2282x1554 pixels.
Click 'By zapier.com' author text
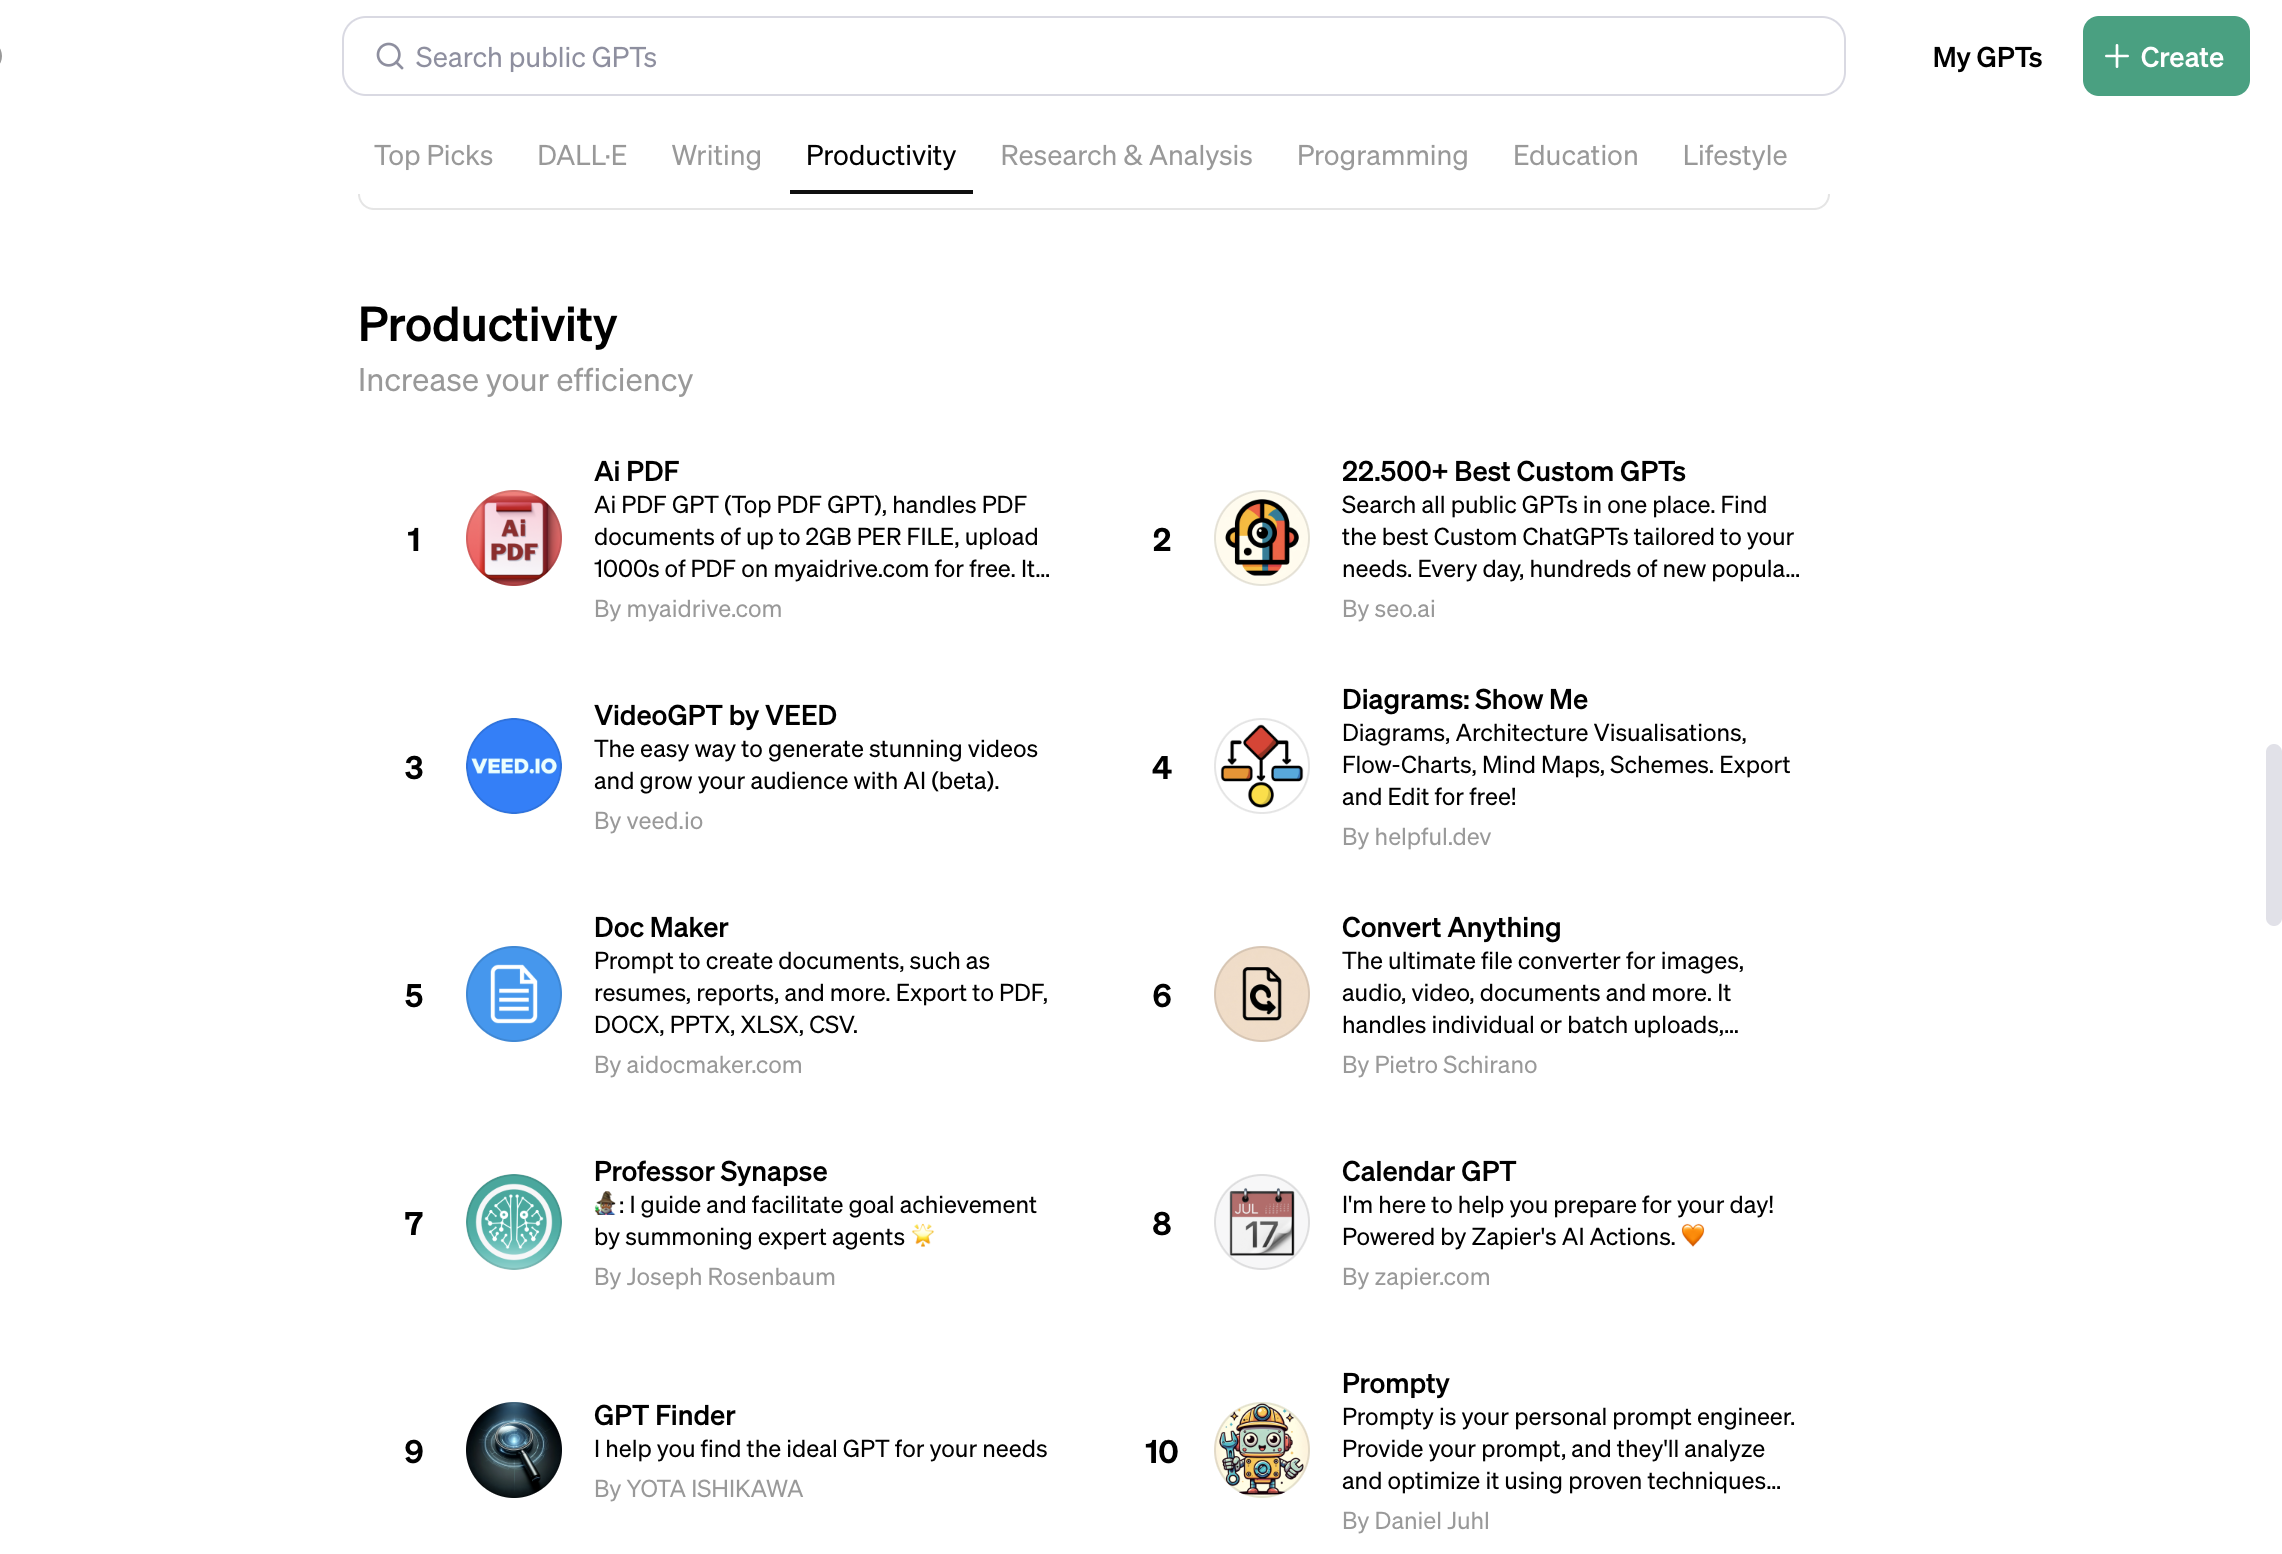click(1416, 1277)
